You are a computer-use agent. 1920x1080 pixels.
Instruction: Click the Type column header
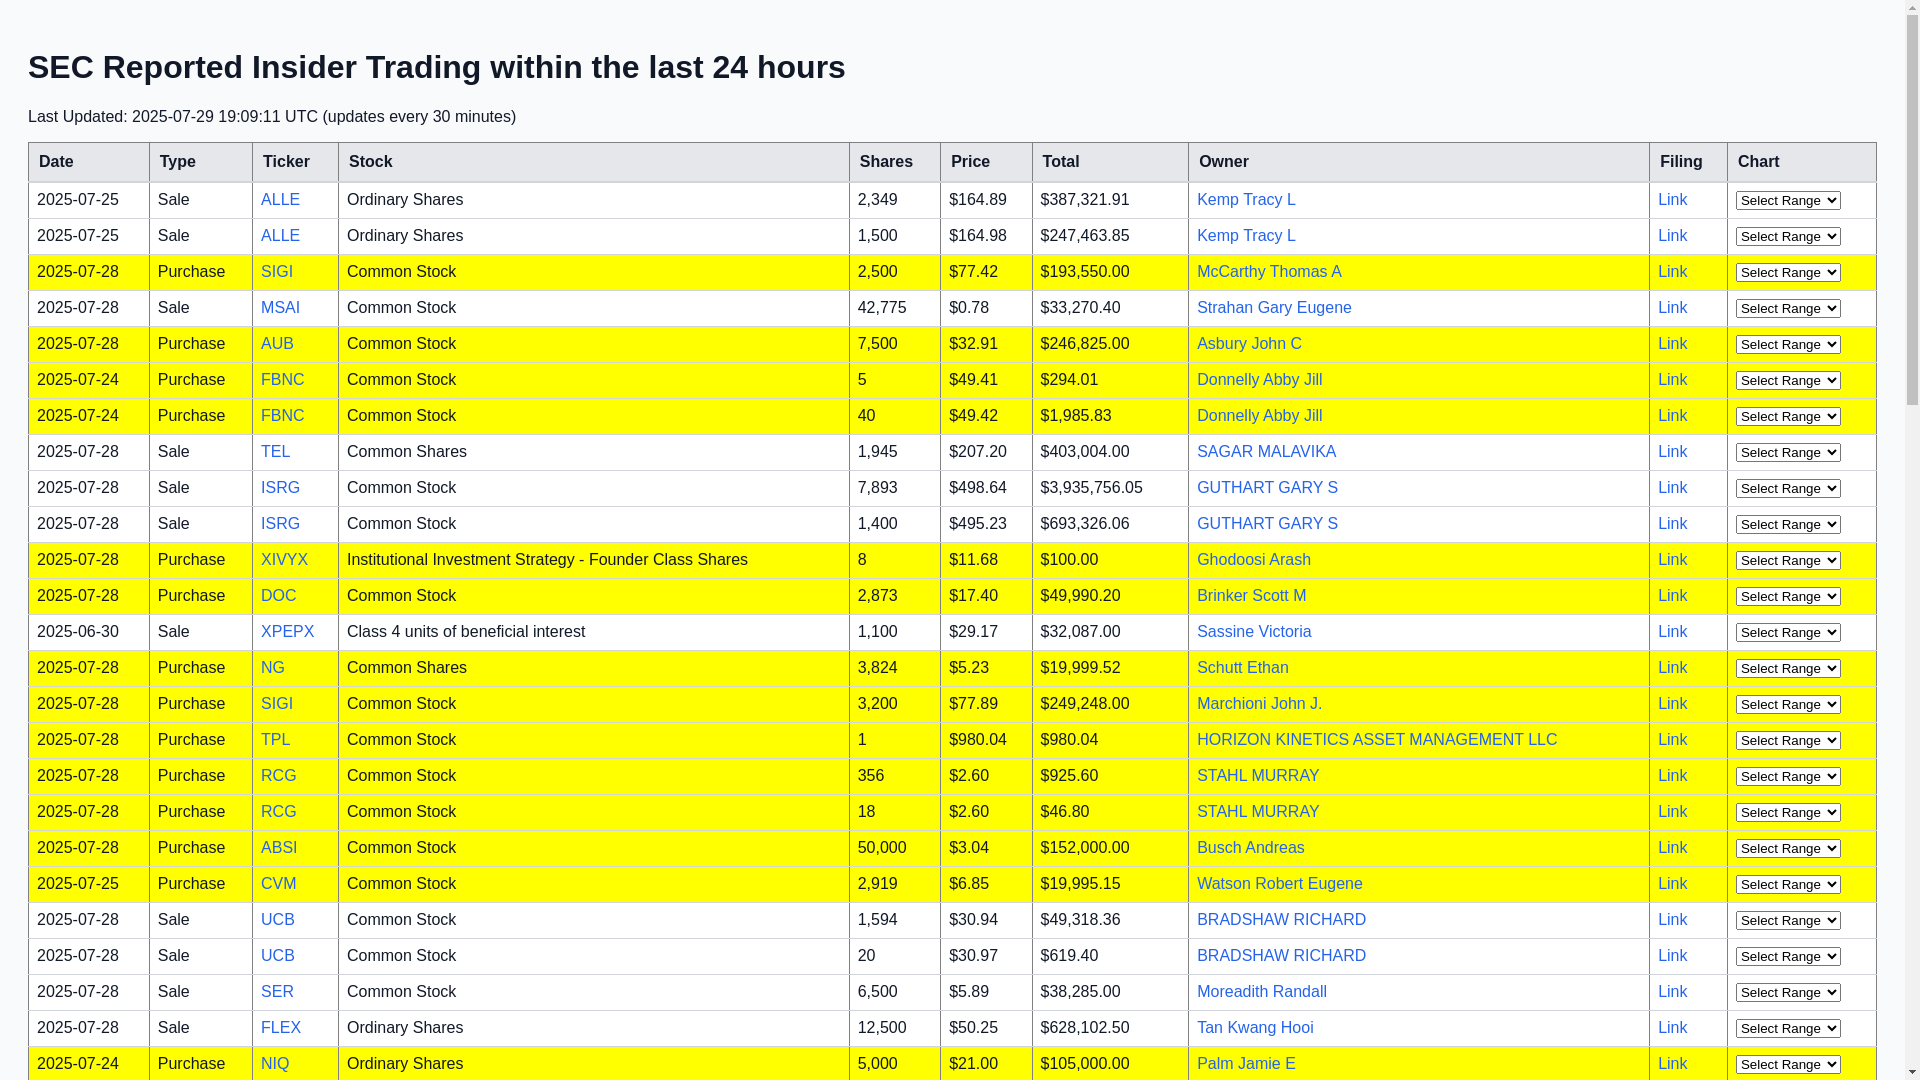pyautogui.click(x=201, y=162)
